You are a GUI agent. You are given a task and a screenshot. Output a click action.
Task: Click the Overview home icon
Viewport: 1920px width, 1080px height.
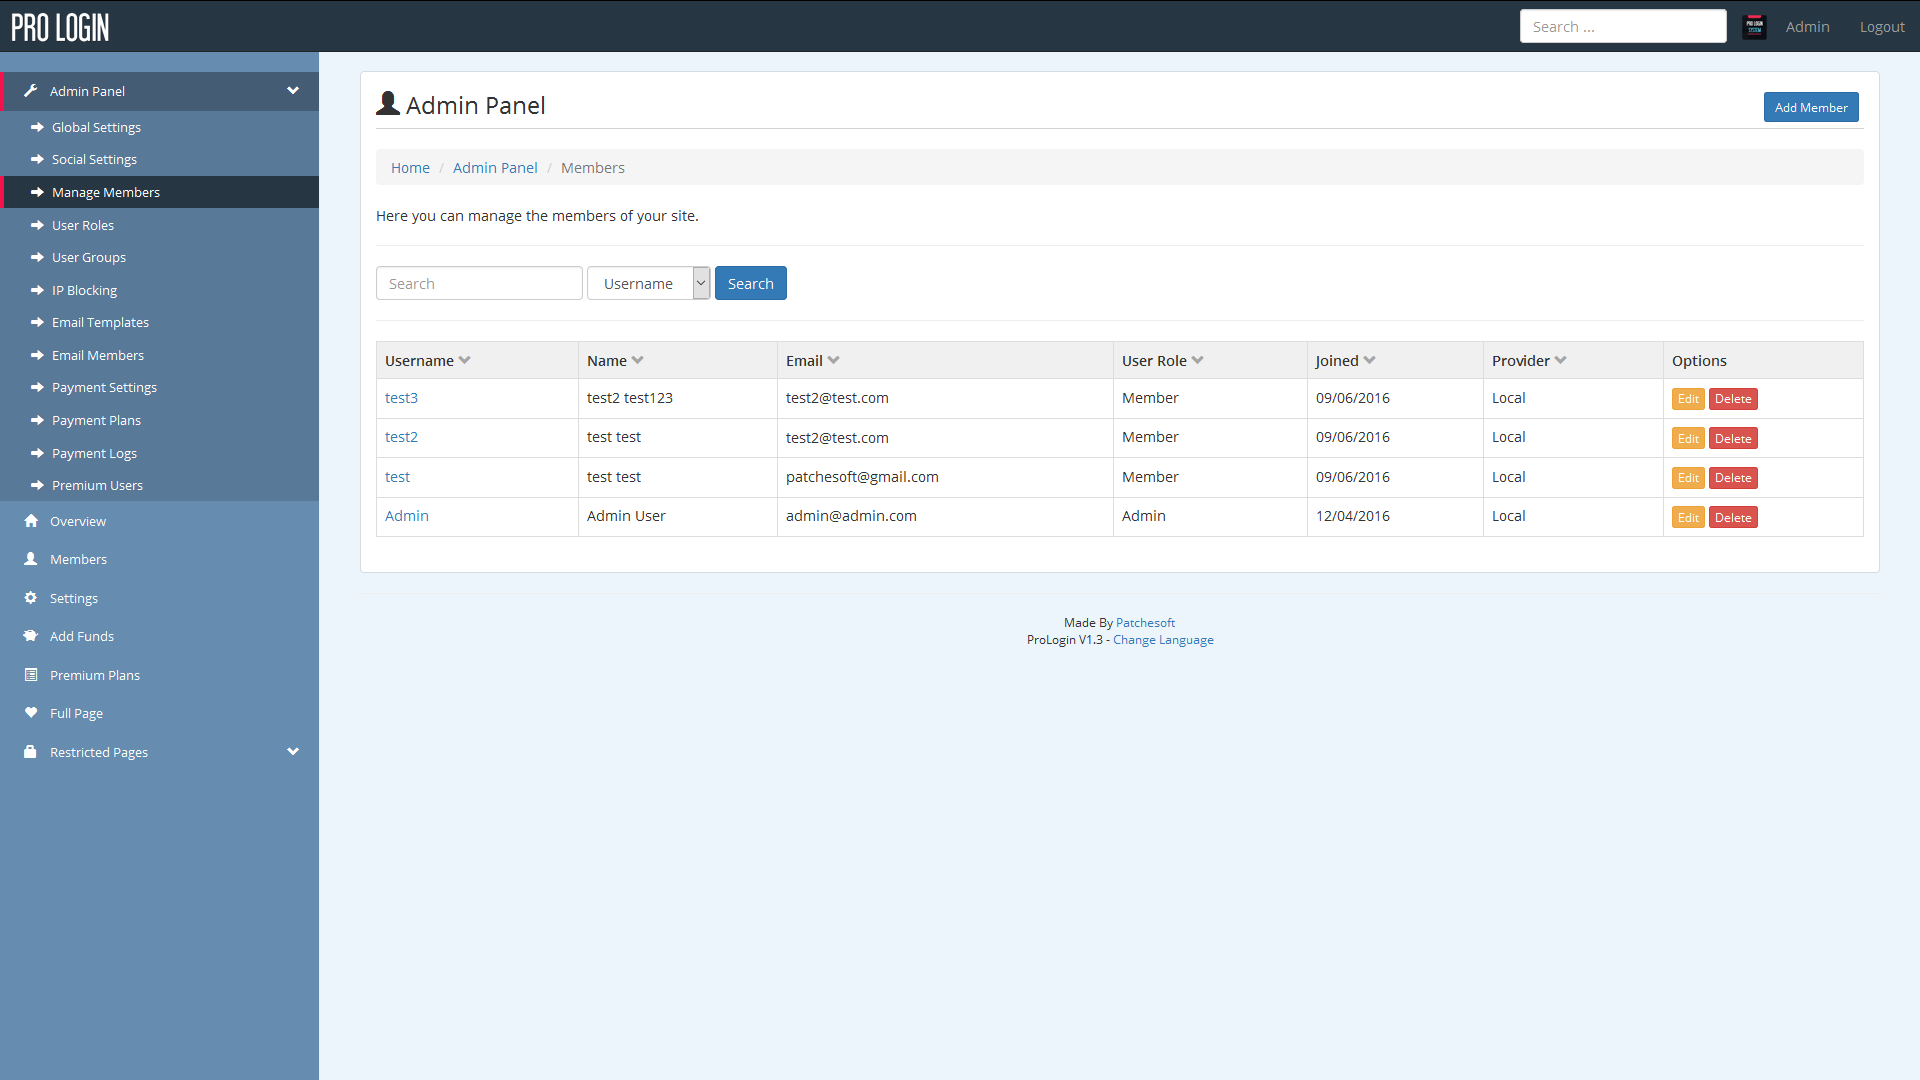pyautogui.click(x=31, y=521)
